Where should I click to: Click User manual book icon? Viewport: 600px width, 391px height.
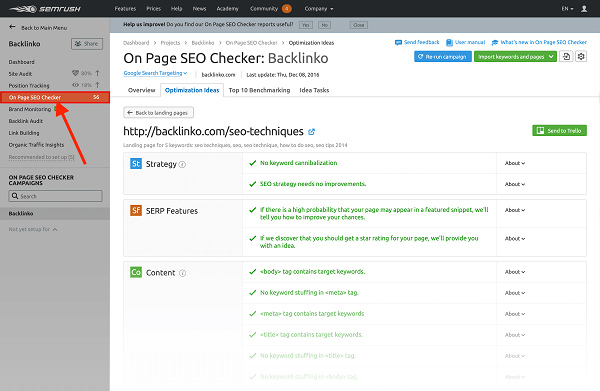pos(449,42)
